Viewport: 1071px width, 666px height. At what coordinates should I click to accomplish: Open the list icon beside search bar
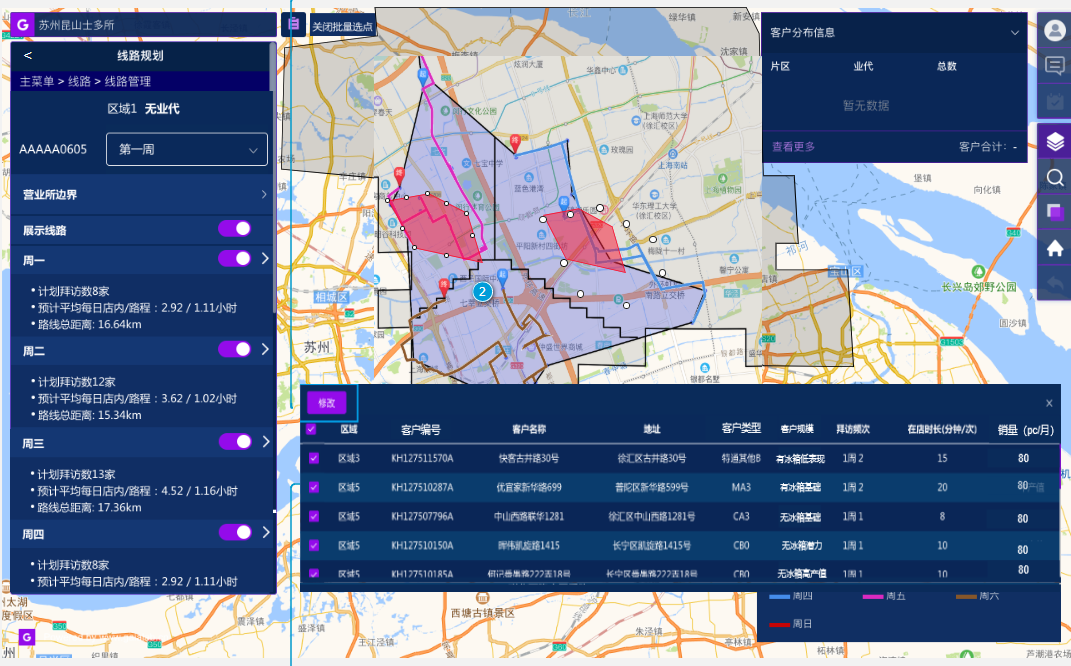tap(294, 25)
